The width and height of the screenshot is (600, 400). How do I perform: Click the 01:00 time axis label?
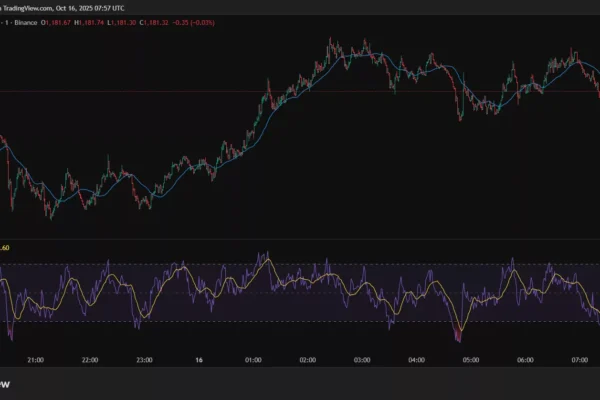pos(253,358)
